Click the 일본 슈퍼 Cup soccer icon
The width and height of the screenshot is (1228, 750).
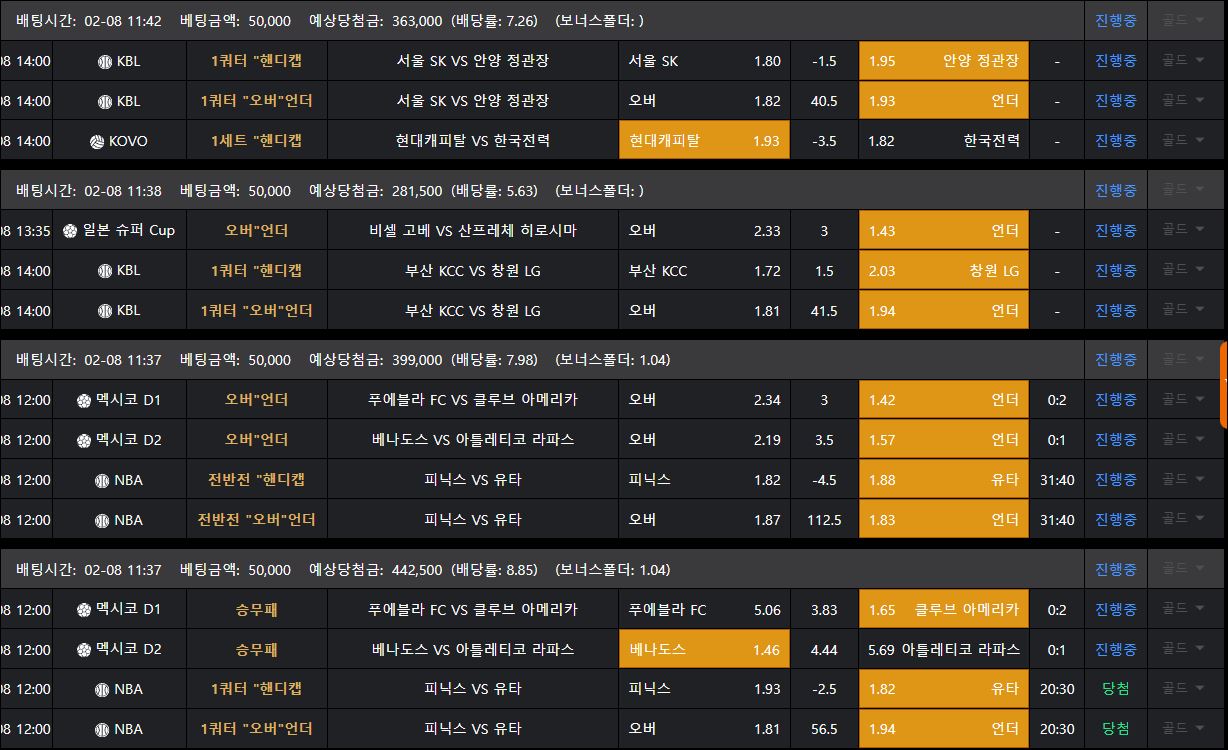point(70,231)
